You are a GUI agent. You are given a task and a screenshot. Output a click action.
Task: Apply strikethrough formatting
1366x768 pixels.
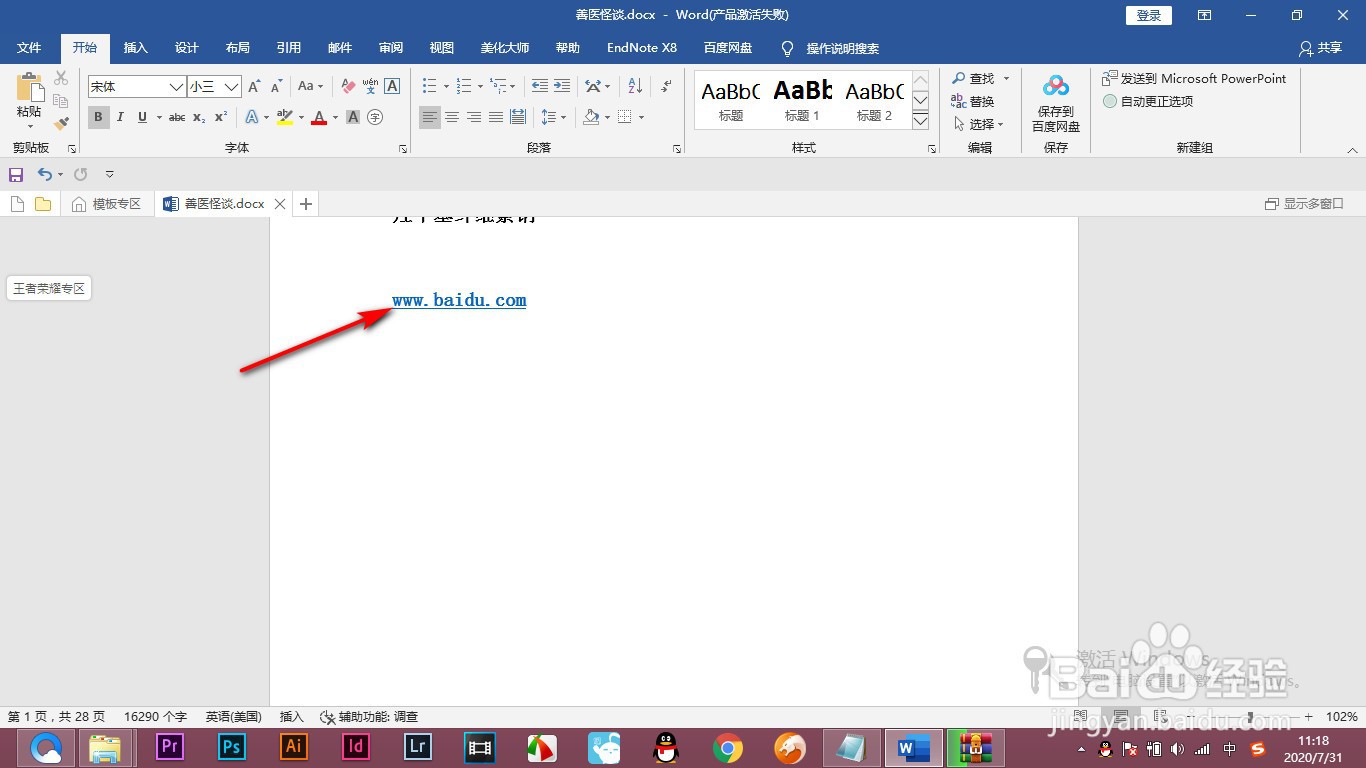tap(177, 117)
